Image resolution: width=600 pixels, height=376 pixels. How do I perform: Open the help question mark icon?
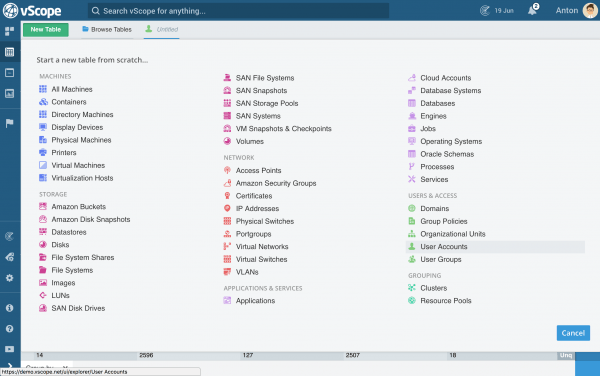click(10, 329)
